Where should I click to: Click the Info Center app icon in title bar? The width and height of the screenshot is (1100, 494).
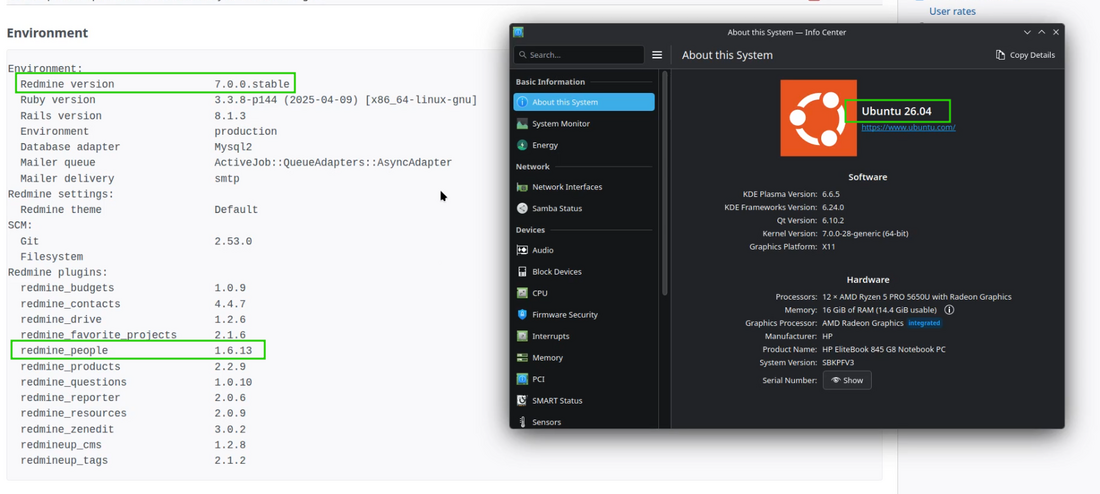[x=518, y=32]
